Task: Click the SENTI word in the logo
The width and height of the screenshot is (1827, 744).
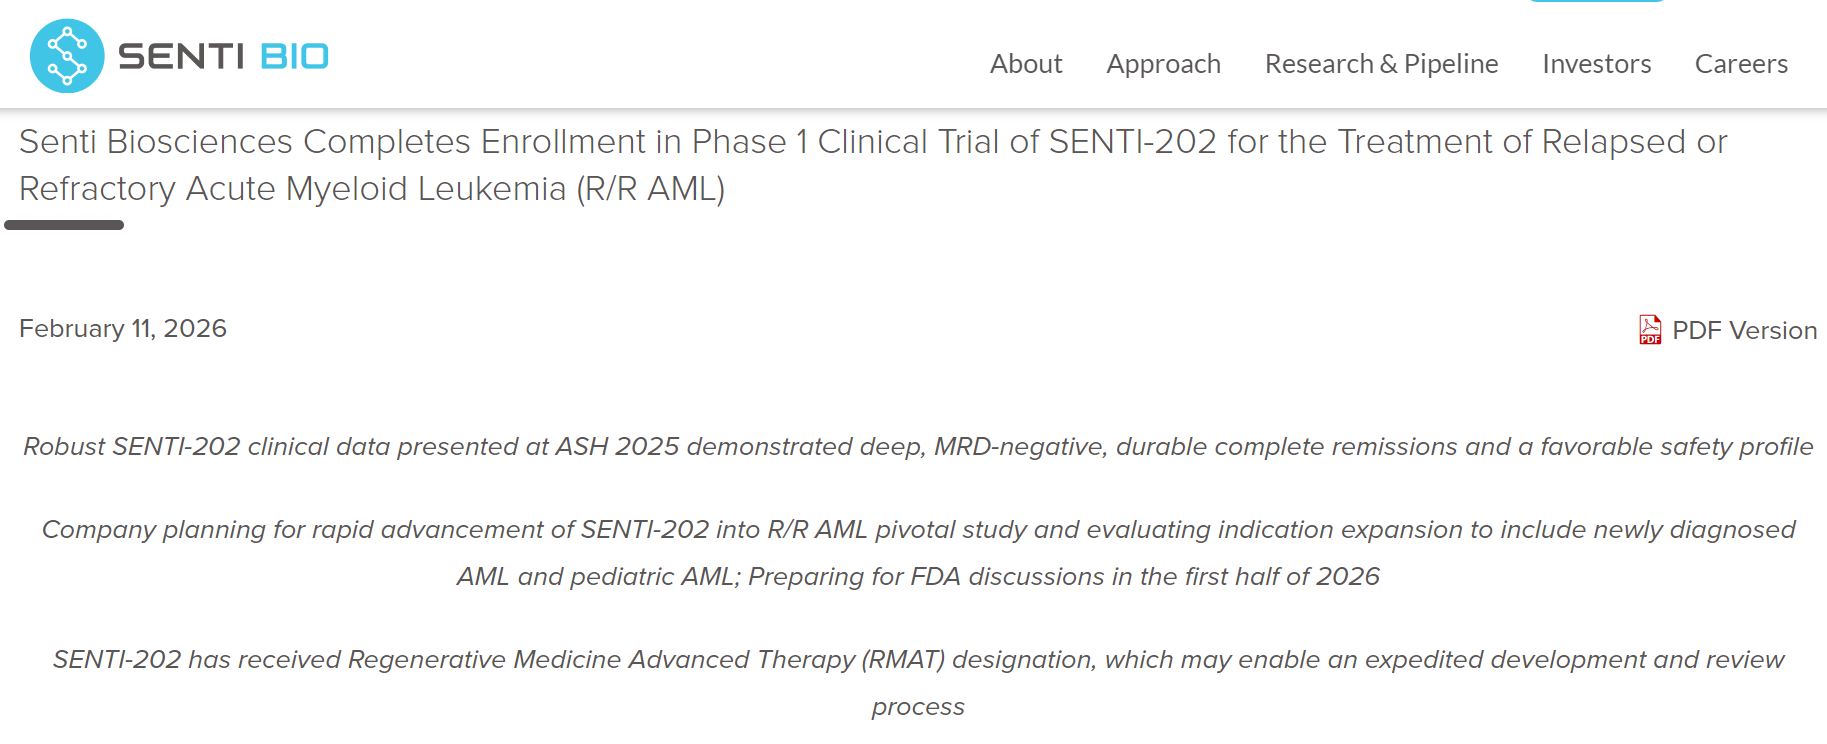Action: click(181, 57)
